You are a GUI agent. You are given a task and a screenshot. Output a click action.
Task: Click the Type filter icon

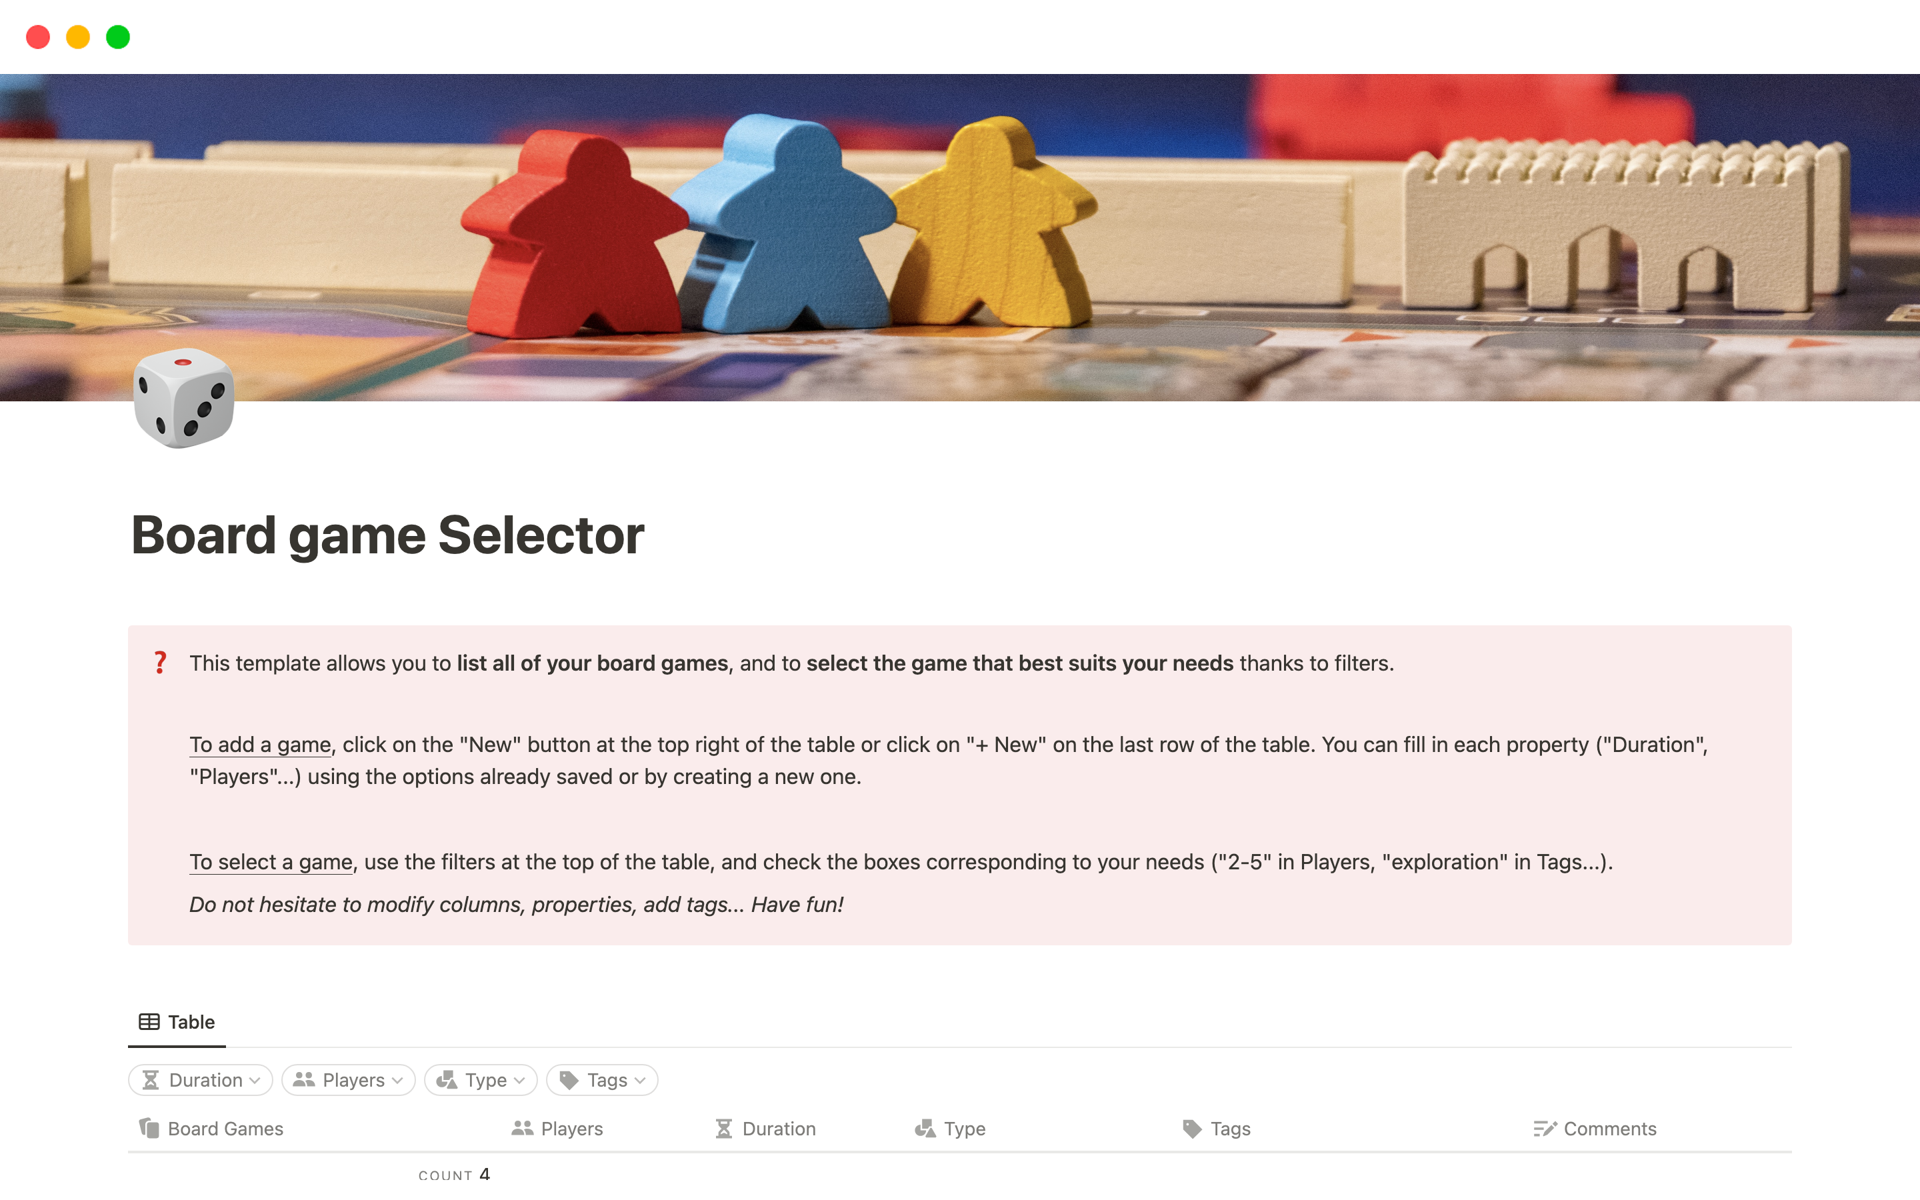446,1080
